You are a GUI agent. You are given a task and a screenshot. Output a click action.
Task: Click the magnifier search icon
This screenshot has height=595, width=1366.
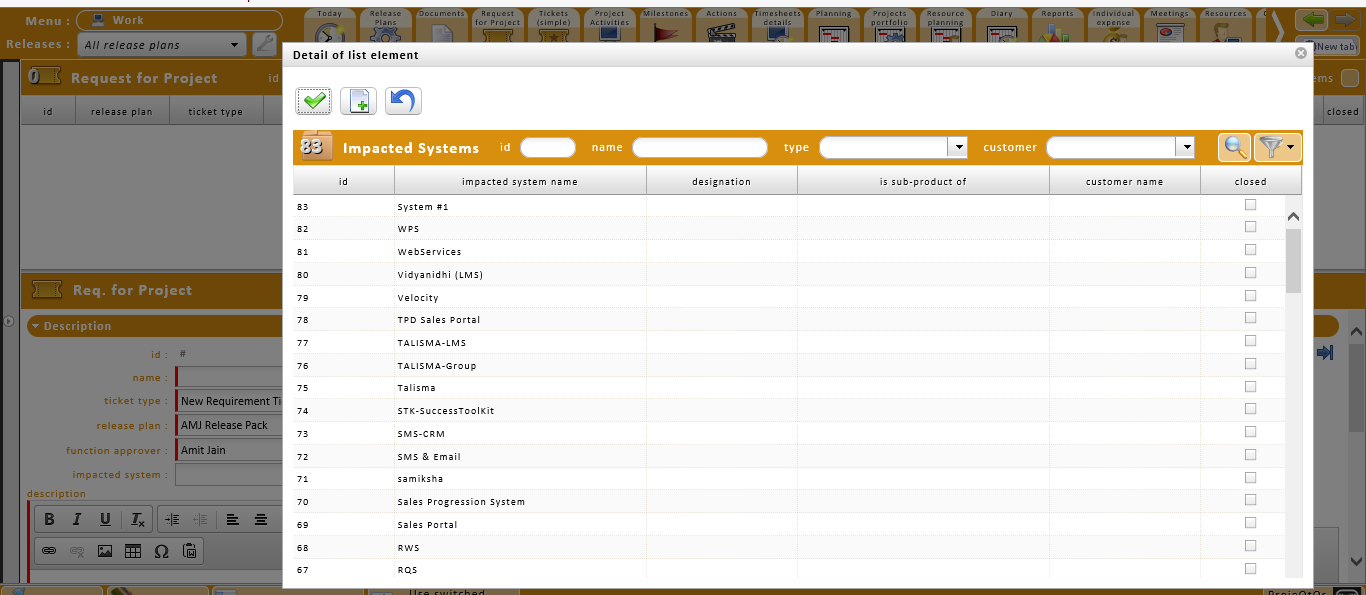1235,148
